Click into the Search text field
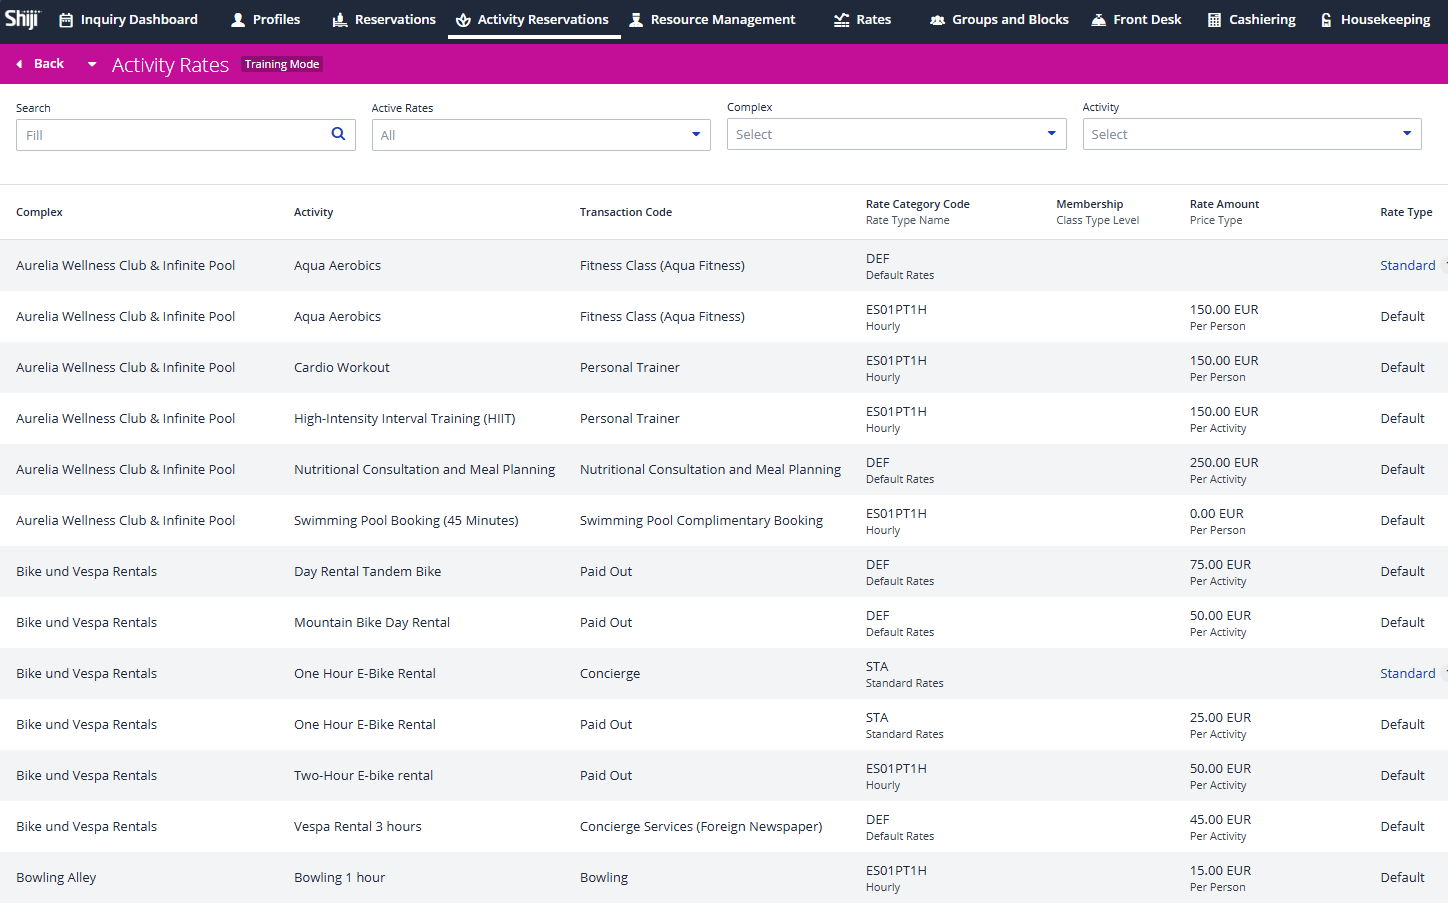Screen dimensions: 1448x905 point(170,135)
